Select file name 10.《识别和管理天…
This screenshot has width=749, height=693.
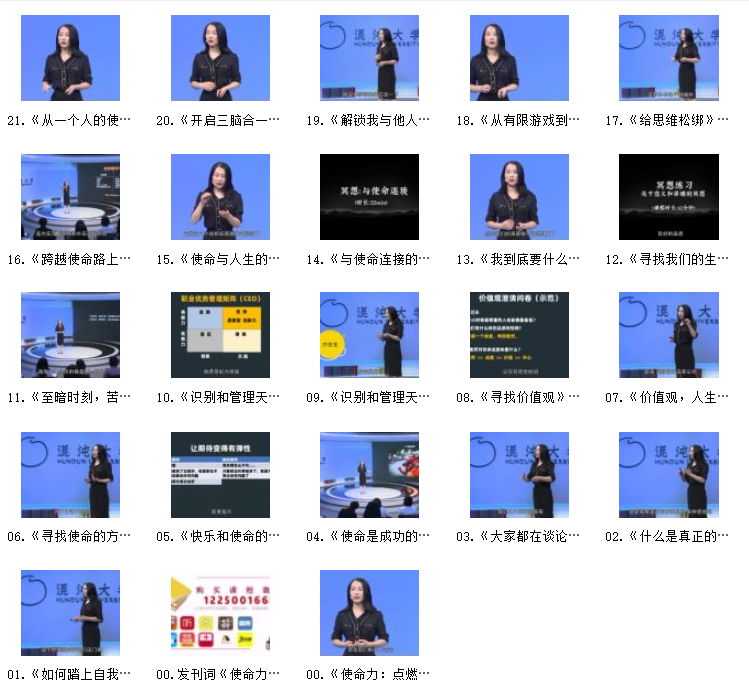(218, 397)
